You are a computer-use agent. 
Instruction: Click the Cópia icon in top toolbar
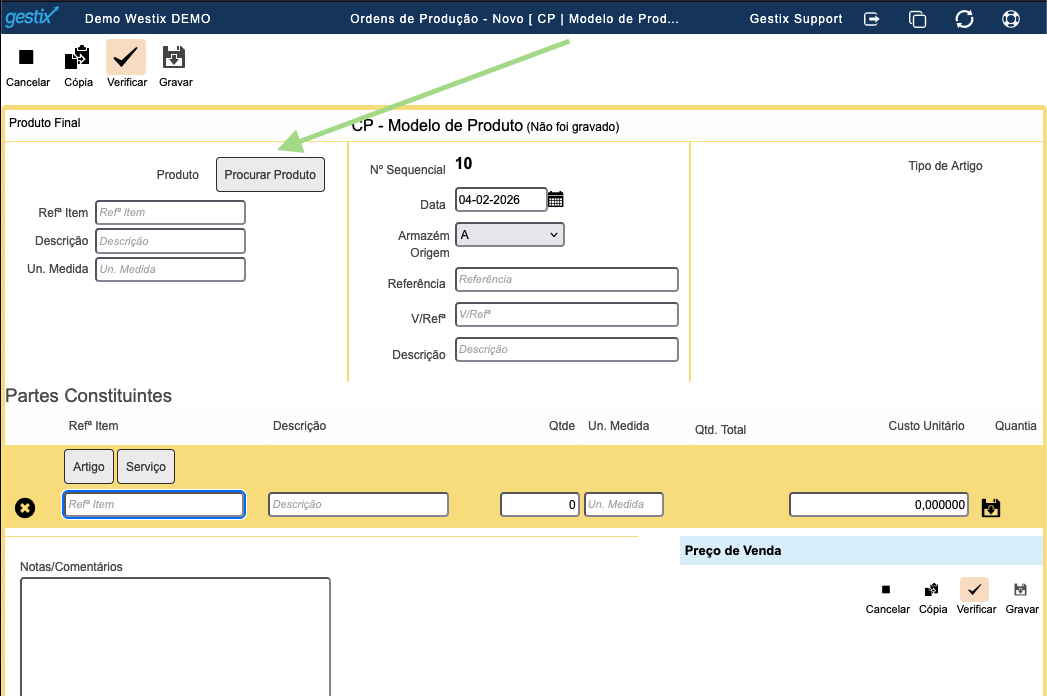point(78,59)
